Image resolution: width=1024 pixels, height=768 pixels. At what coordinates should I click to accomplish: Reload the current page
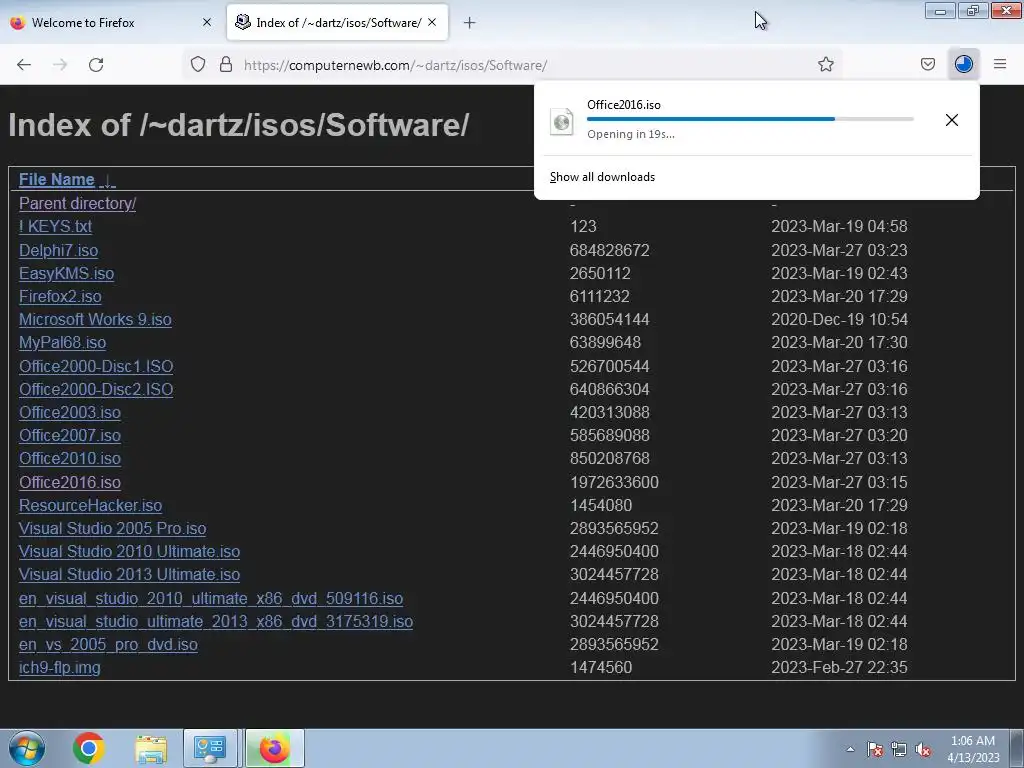coord(96,65)
